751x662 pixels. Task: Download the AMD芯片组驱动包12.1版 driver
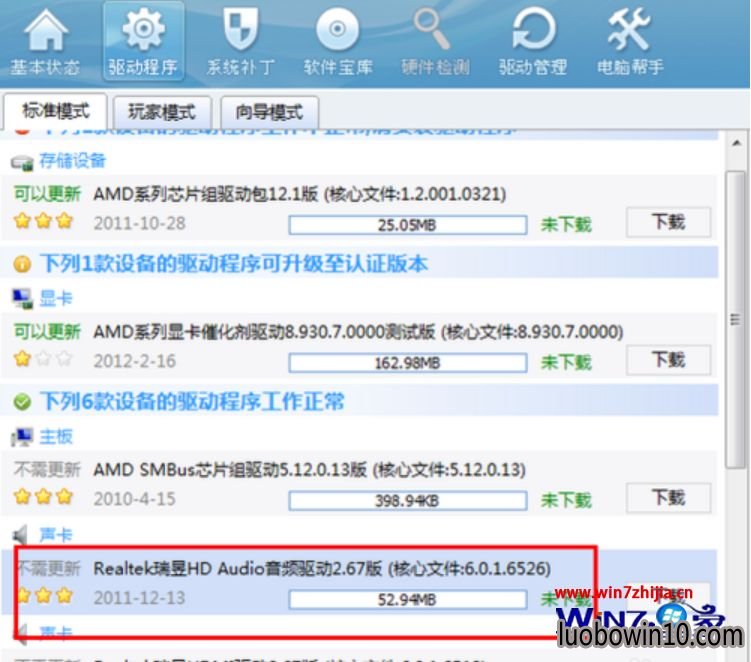click(x=668, y=222)
